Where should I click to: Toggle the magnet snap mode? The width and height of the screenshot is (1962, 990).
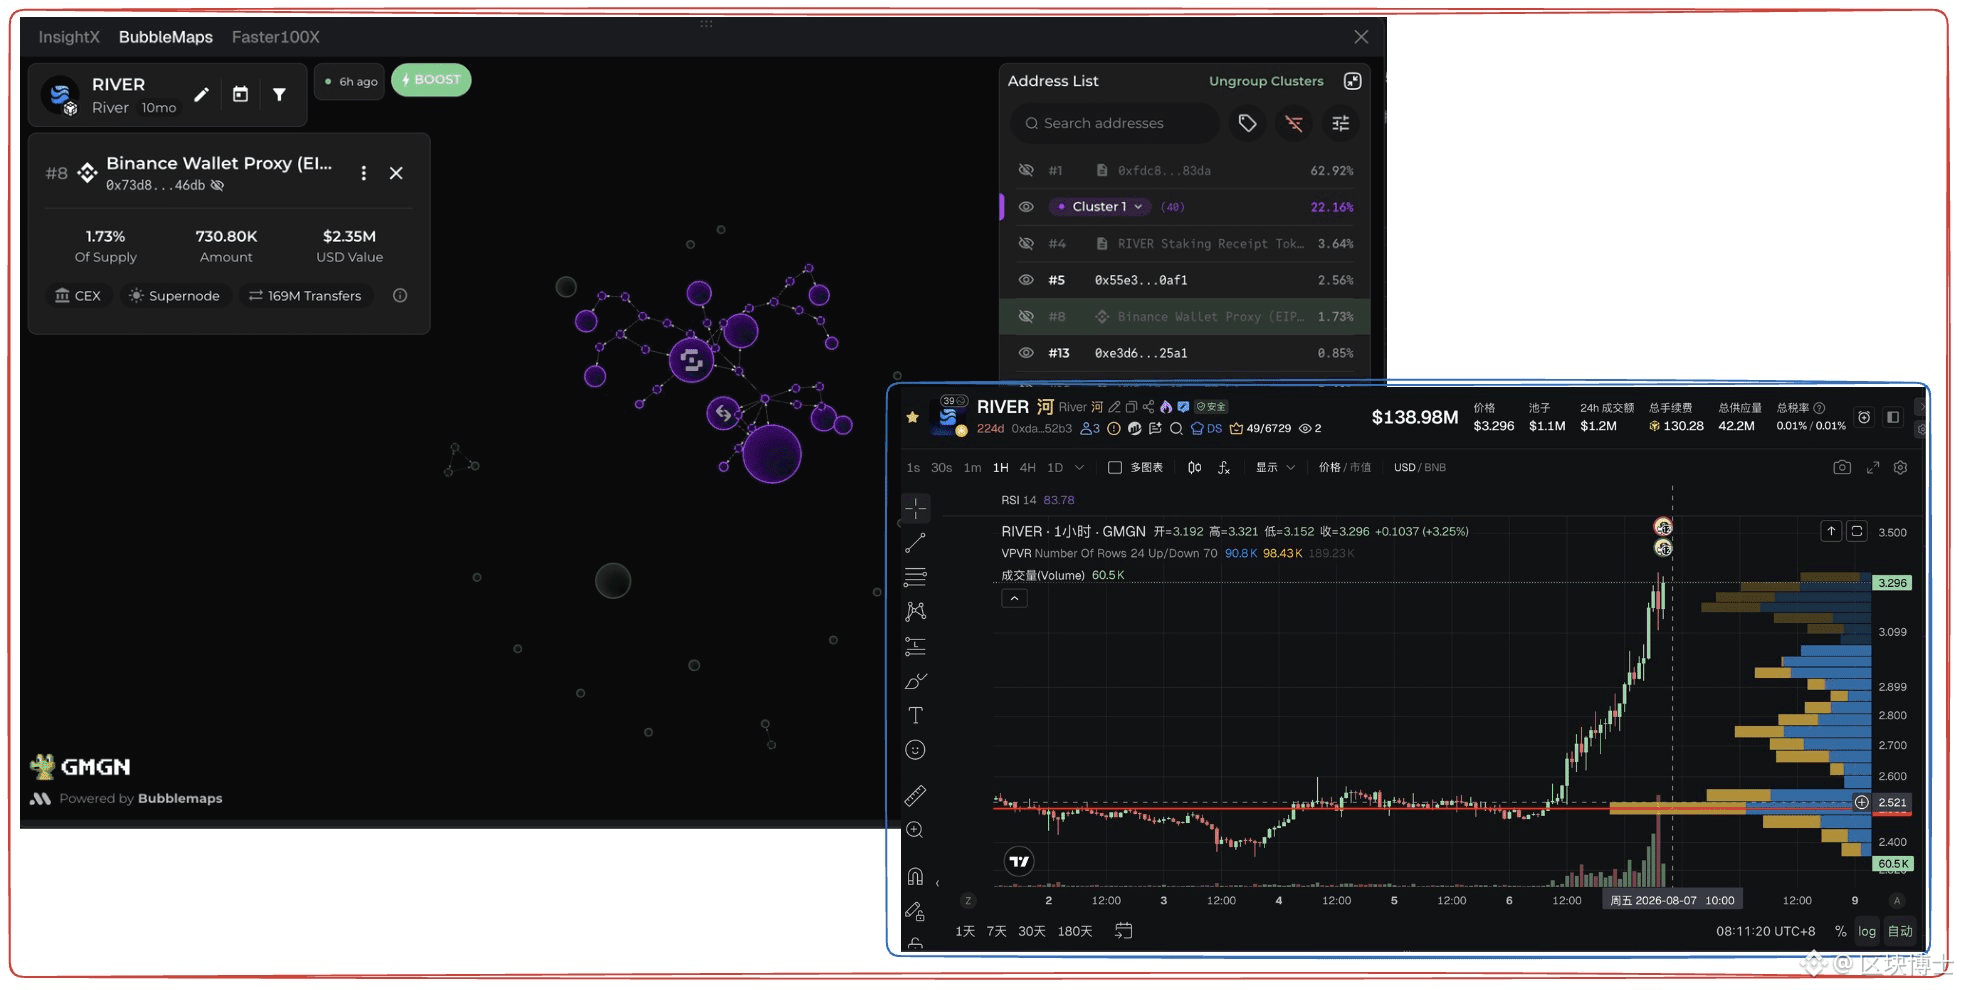tap(915, 877)
